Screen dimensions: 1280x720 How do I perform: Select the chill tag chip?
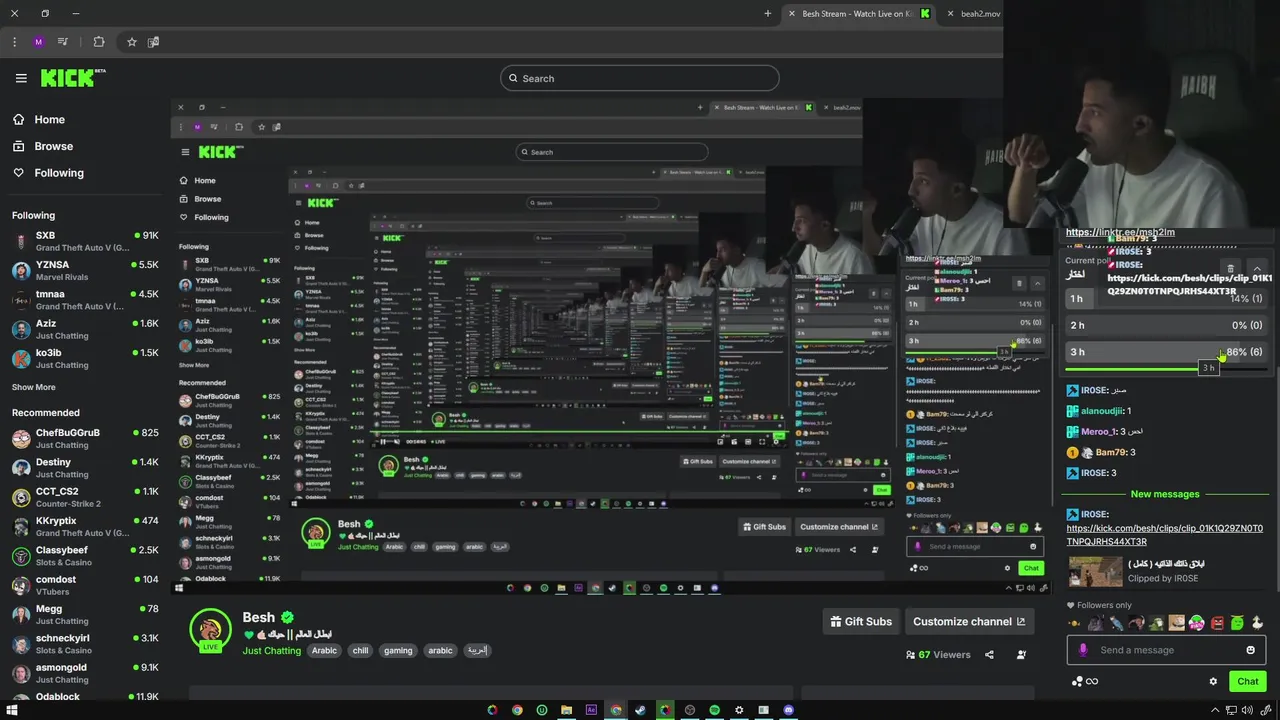coord(360,650)
